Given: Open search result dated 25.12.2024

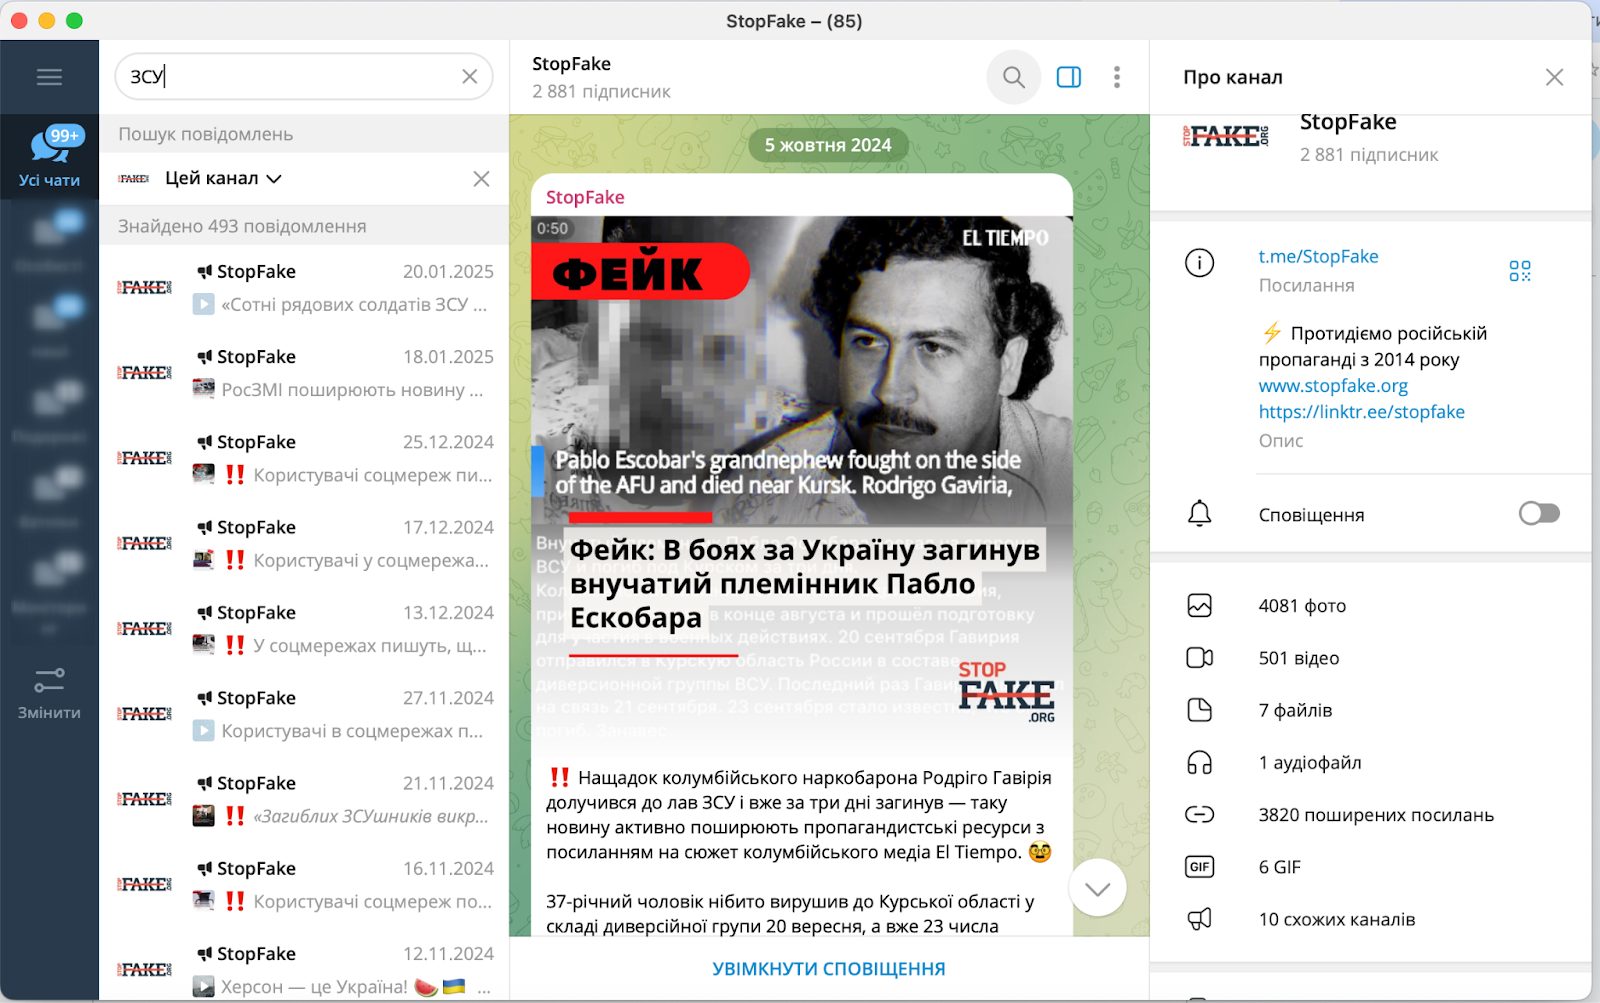Looking at the screenshot, I should [x=304, y=458].
